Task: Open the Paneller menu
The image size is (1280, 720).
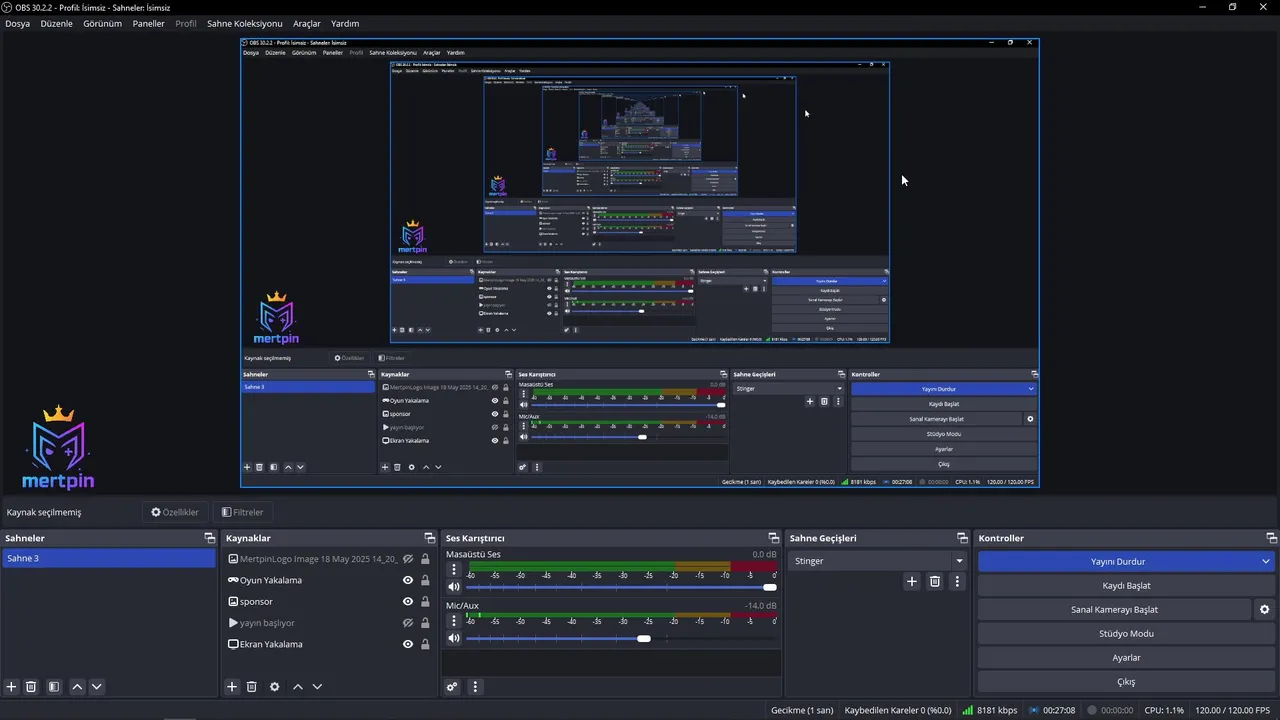Action: coord(148,23)
